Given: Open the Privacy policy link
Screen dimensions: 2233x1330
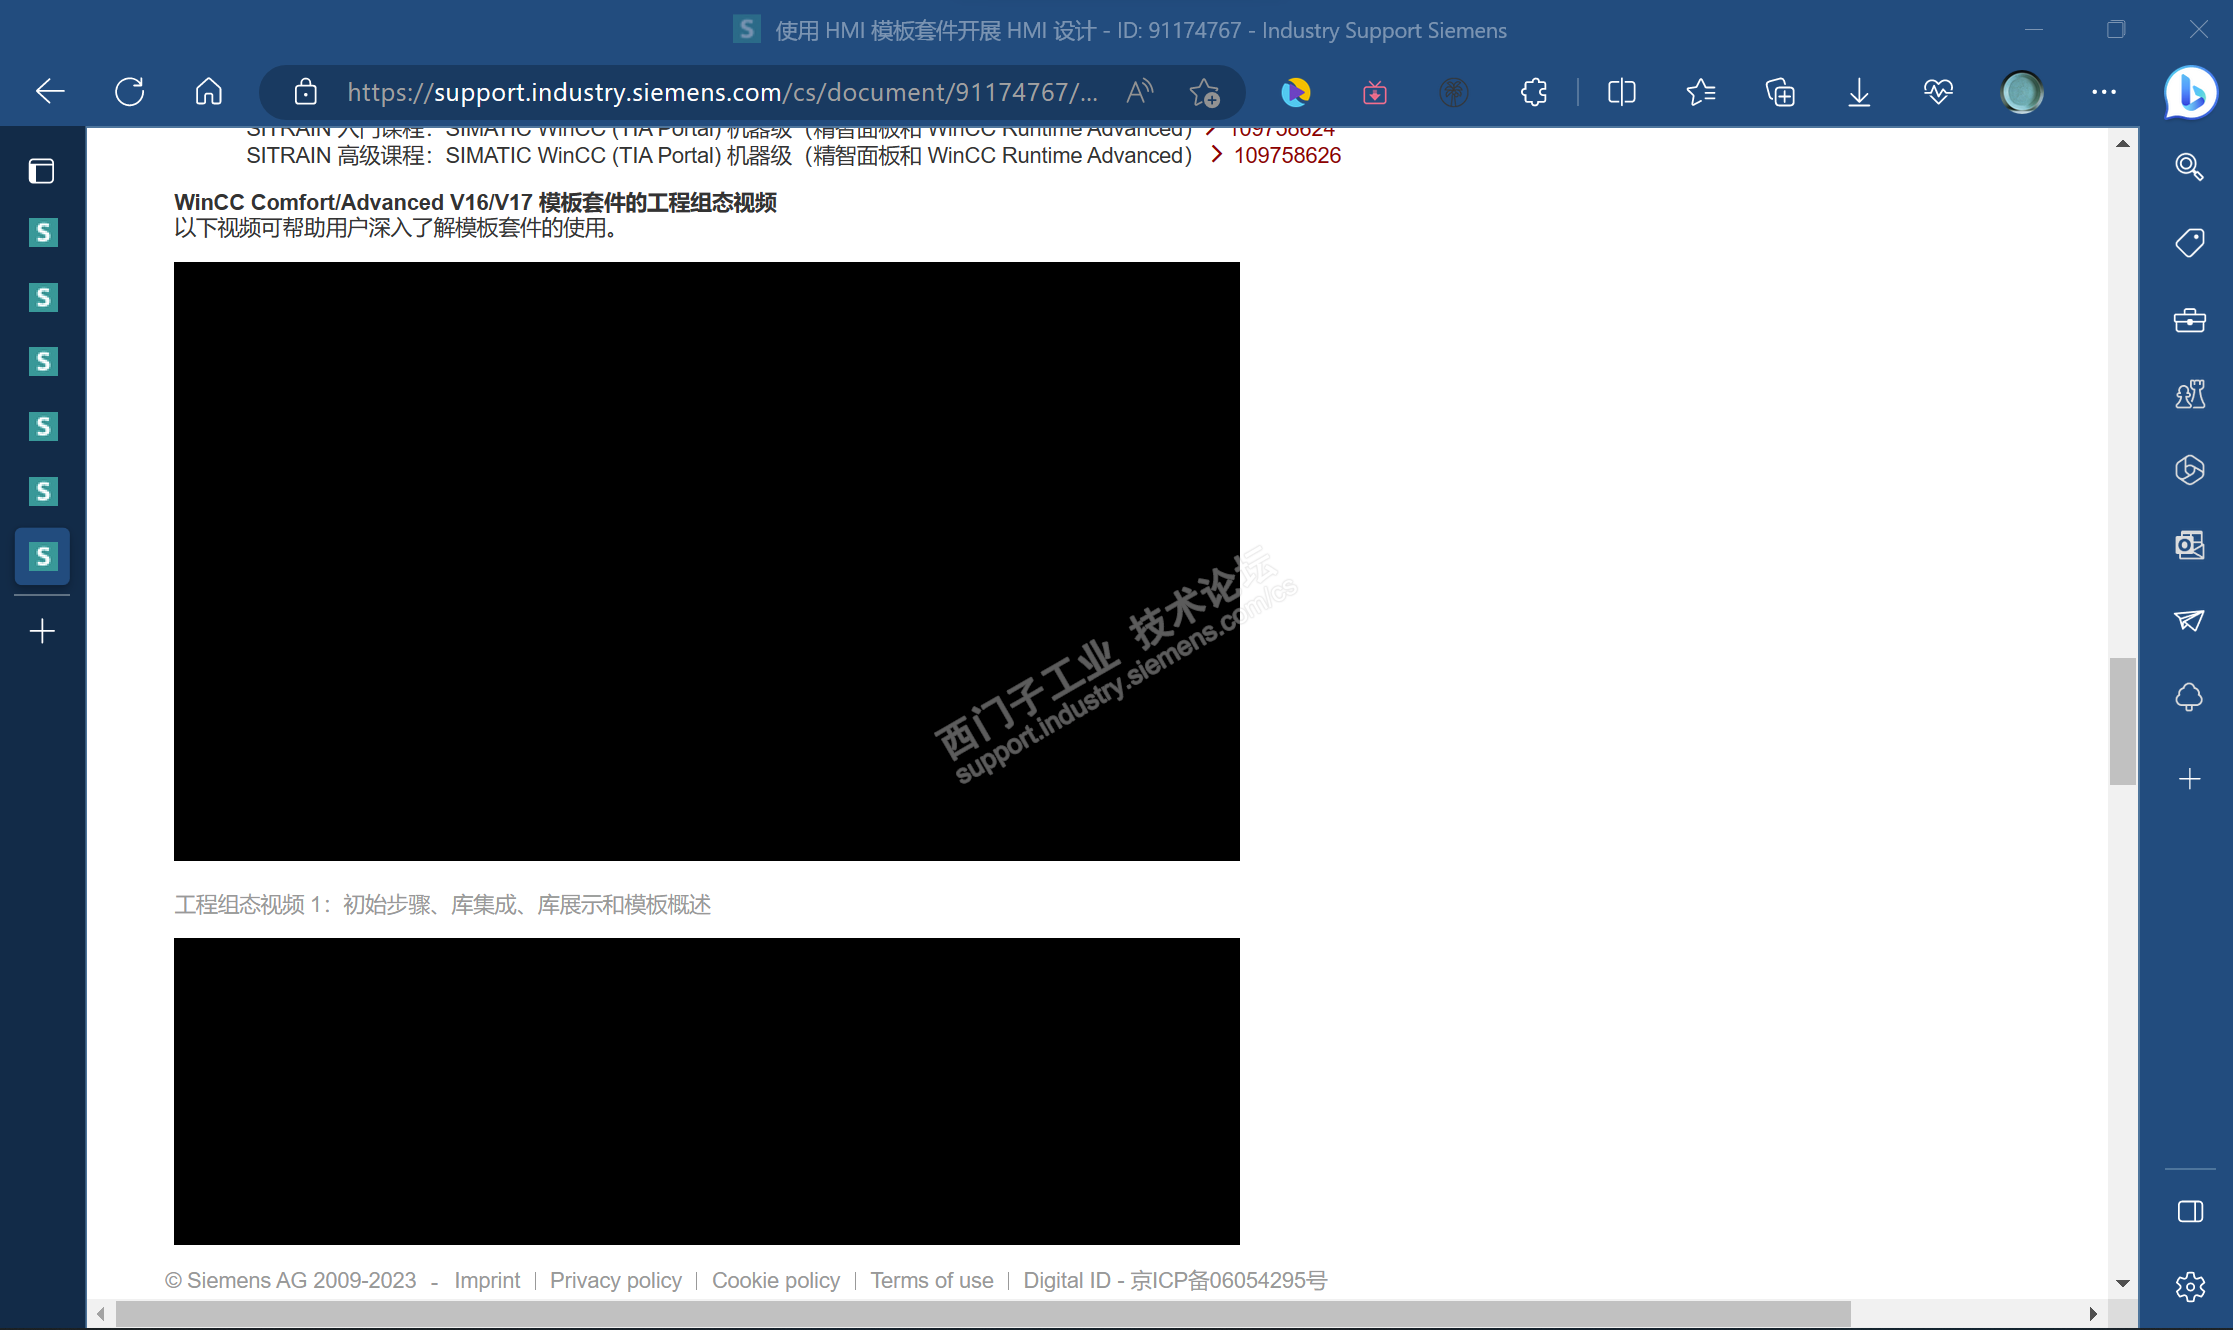Looking at the screenshot, I should click(x=615, y=1280).
